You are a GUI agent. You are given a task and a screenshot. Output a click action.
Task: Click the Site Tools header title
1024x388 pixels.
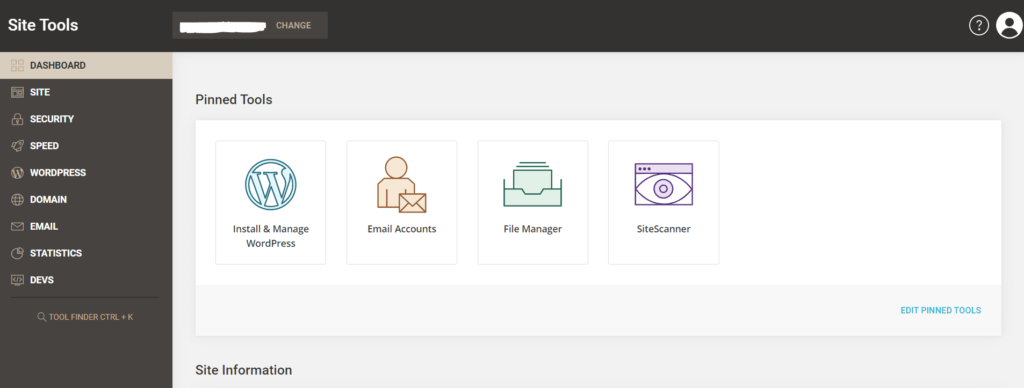[x=43, y=25]
